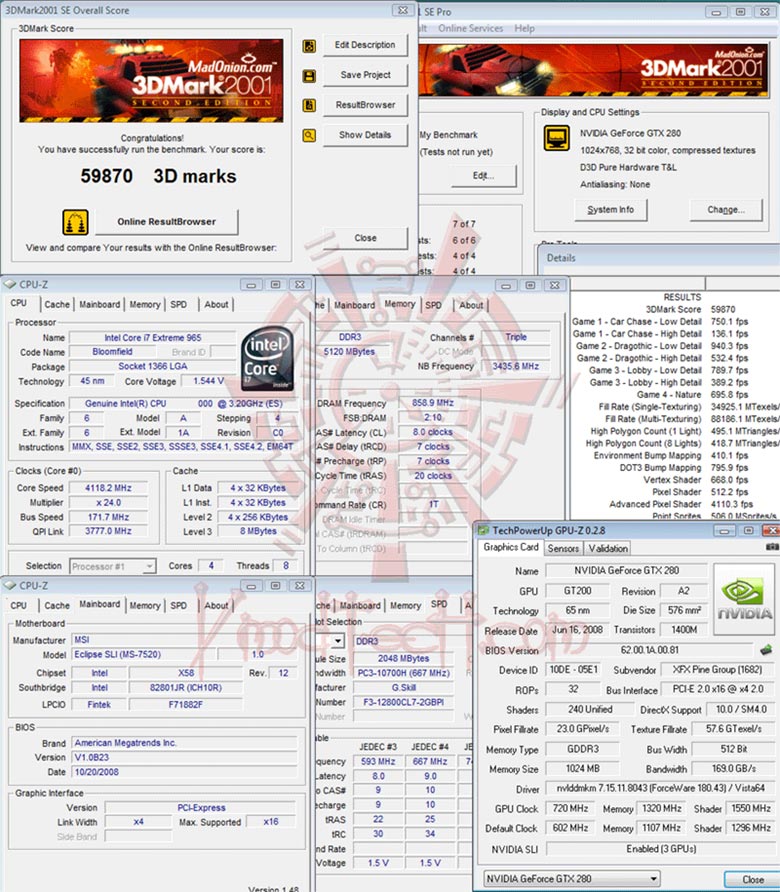Click the lower CPU-Z Mainboard window title icon
The image size is (780, 892).
point(10,585)
